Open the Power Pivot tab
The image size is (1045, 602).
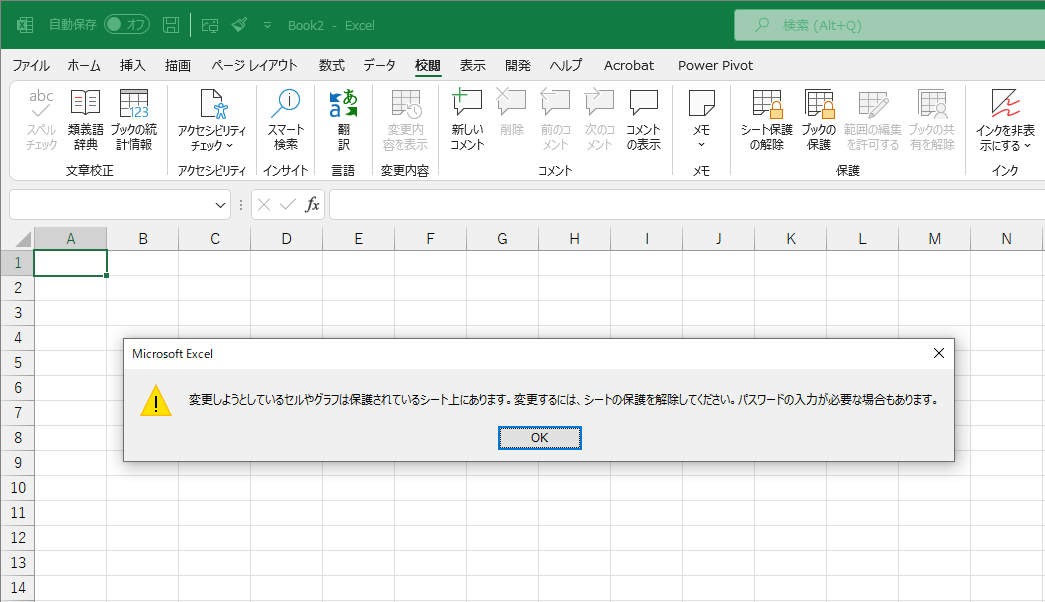coord(716,65)
